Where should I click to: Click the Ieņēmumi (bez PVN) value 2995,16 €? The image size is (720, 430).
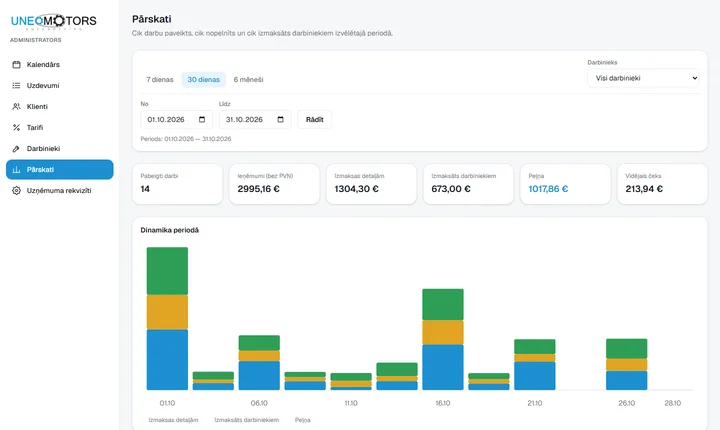259,189
